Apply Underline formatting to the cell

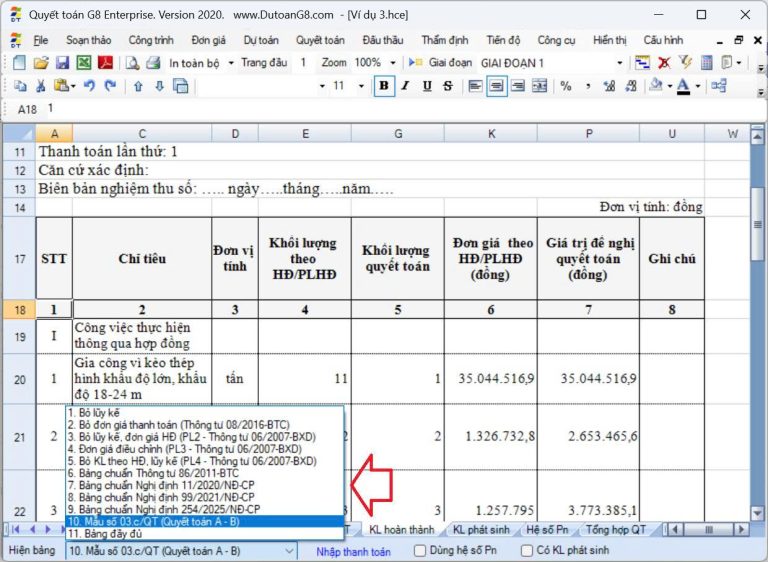pyautogui.click(x=427, y=86)
